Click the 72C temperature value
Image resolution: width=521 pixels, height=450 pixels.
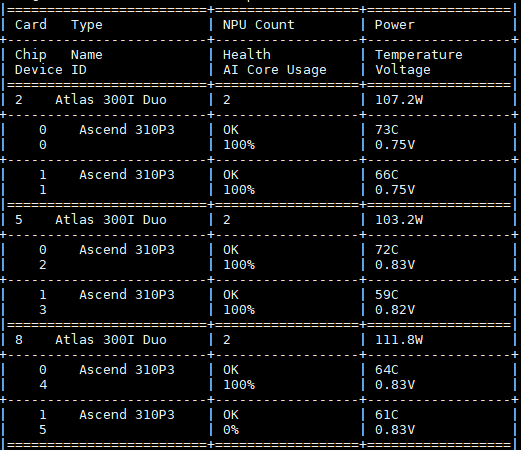(387, 250)
